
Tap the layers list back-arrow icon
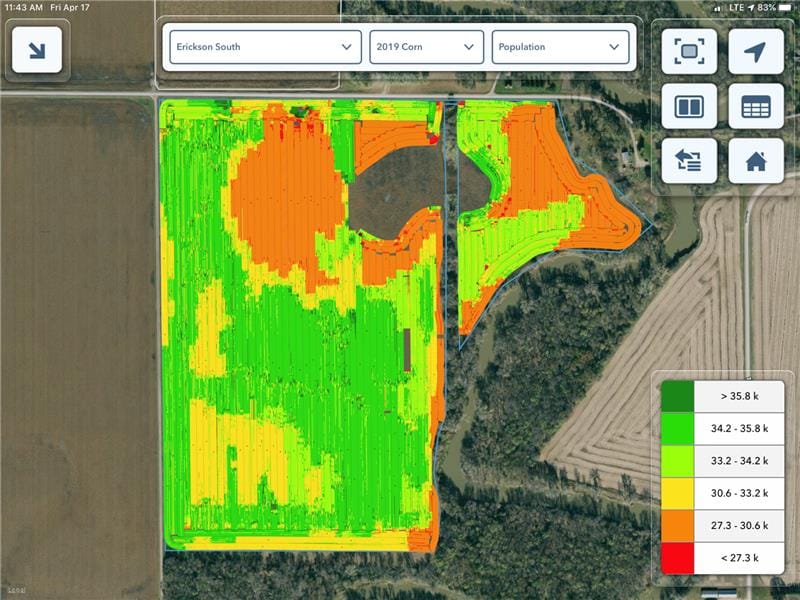tap(689, 161)
